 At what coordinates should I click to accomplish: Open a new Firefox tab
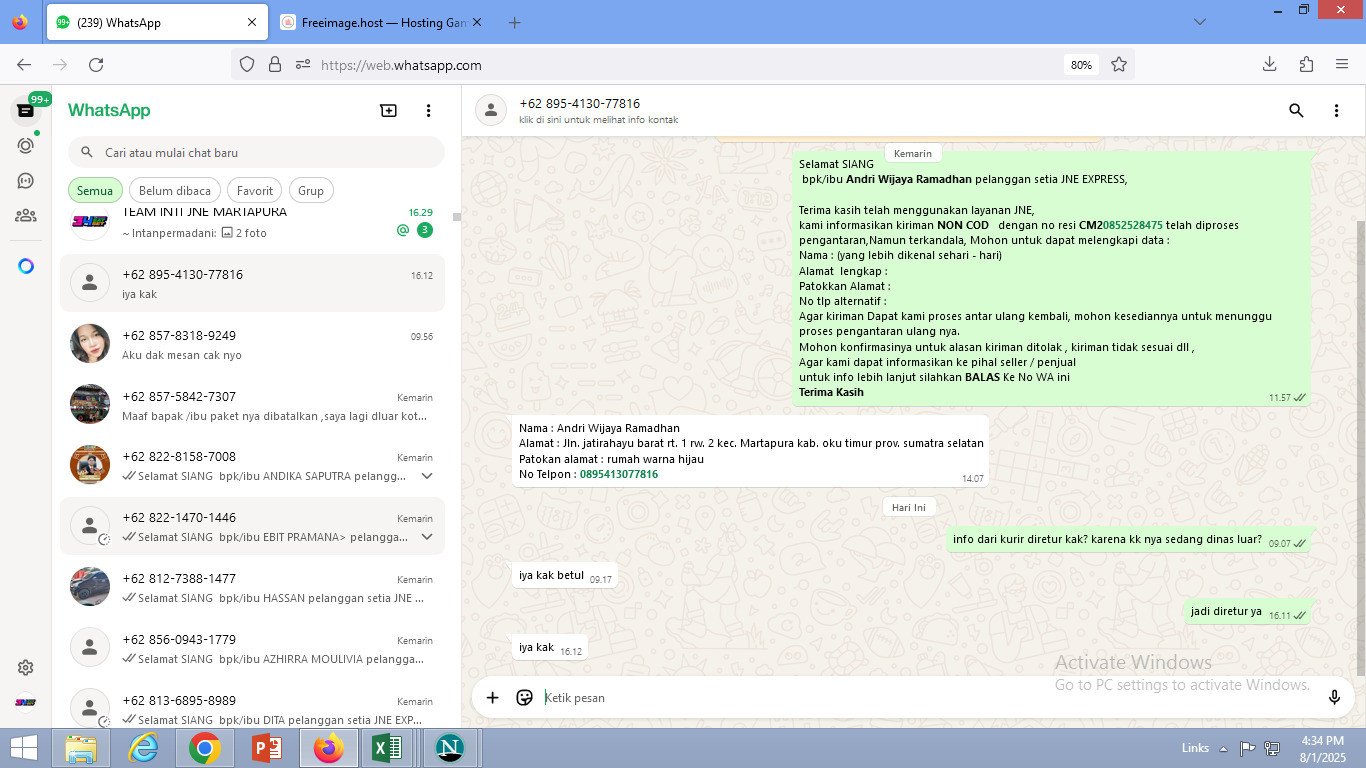[x=514, y=22]
